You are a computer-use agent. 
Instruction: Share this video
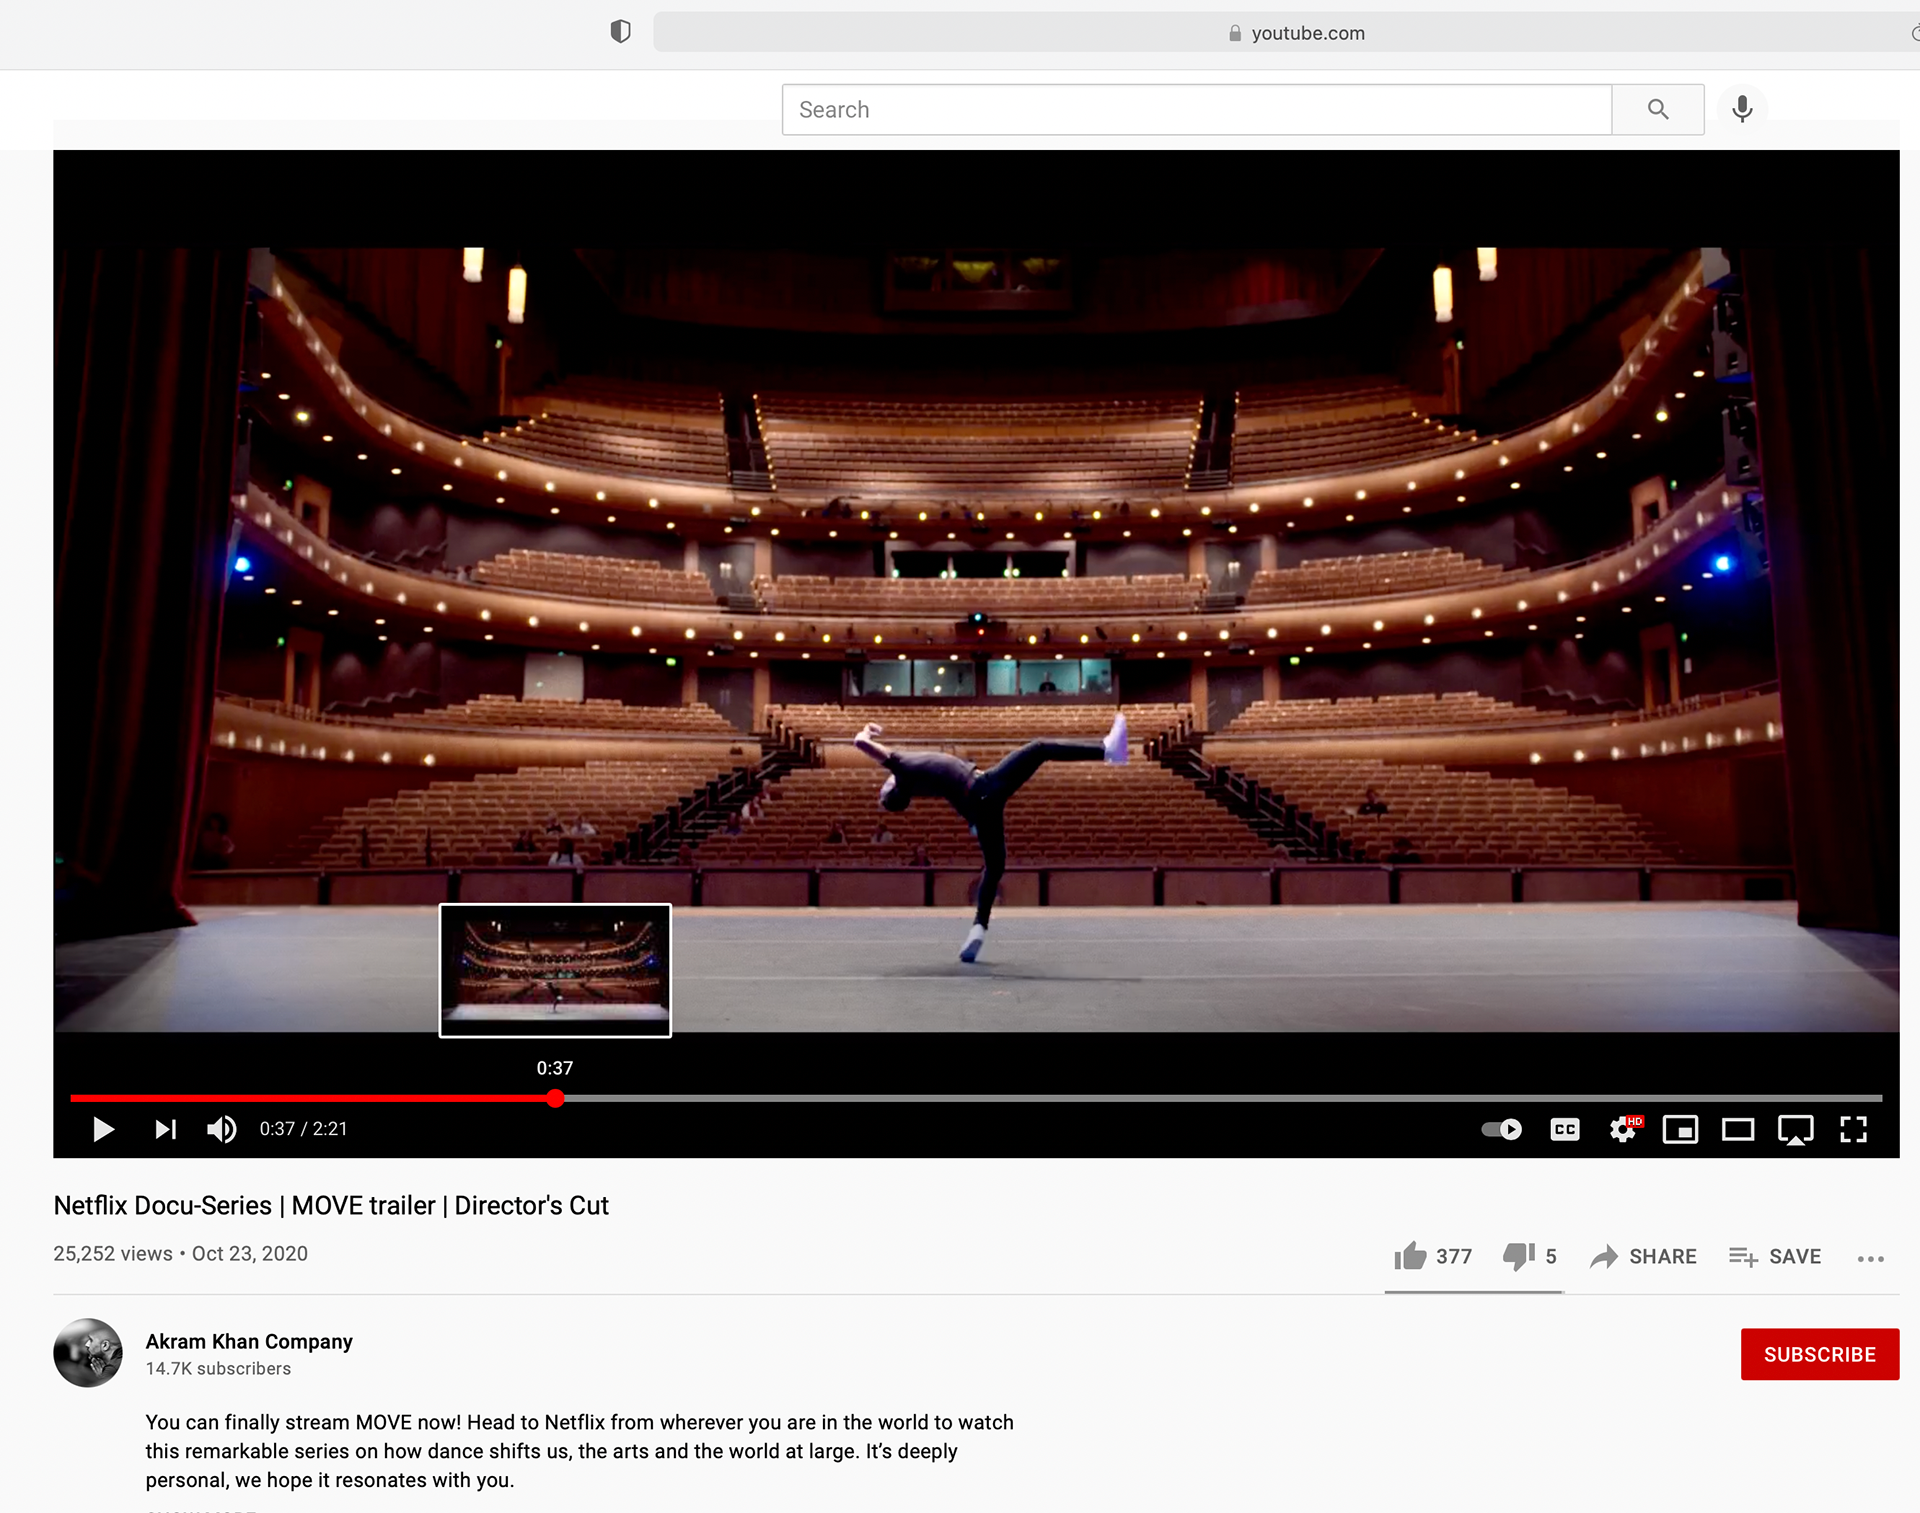[x=1643, y=1256]
